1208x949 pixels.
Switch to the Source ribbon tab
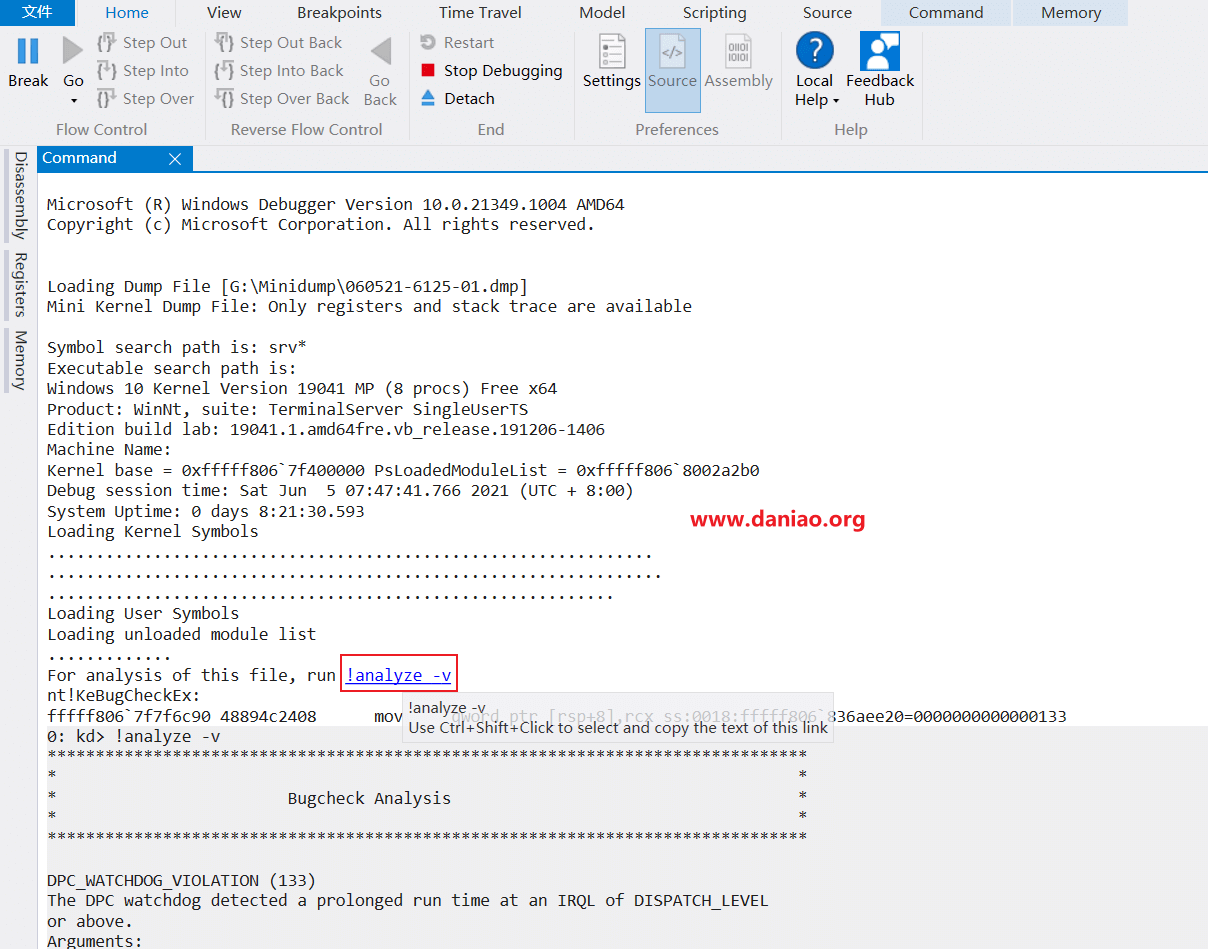pyautogui.click(x=827, y=13)
